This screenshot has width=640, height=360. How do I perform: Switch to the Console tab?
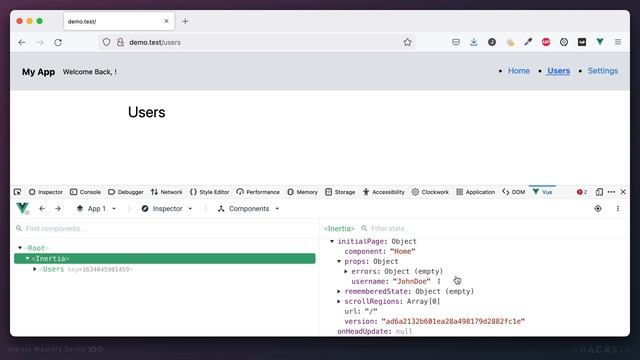click(85, 192)
